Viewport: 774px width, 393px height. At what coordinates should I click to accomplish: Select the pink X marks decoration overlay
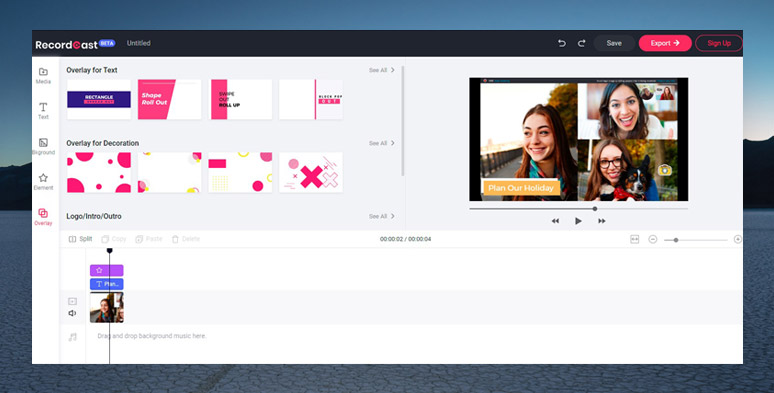pos(311,172)
